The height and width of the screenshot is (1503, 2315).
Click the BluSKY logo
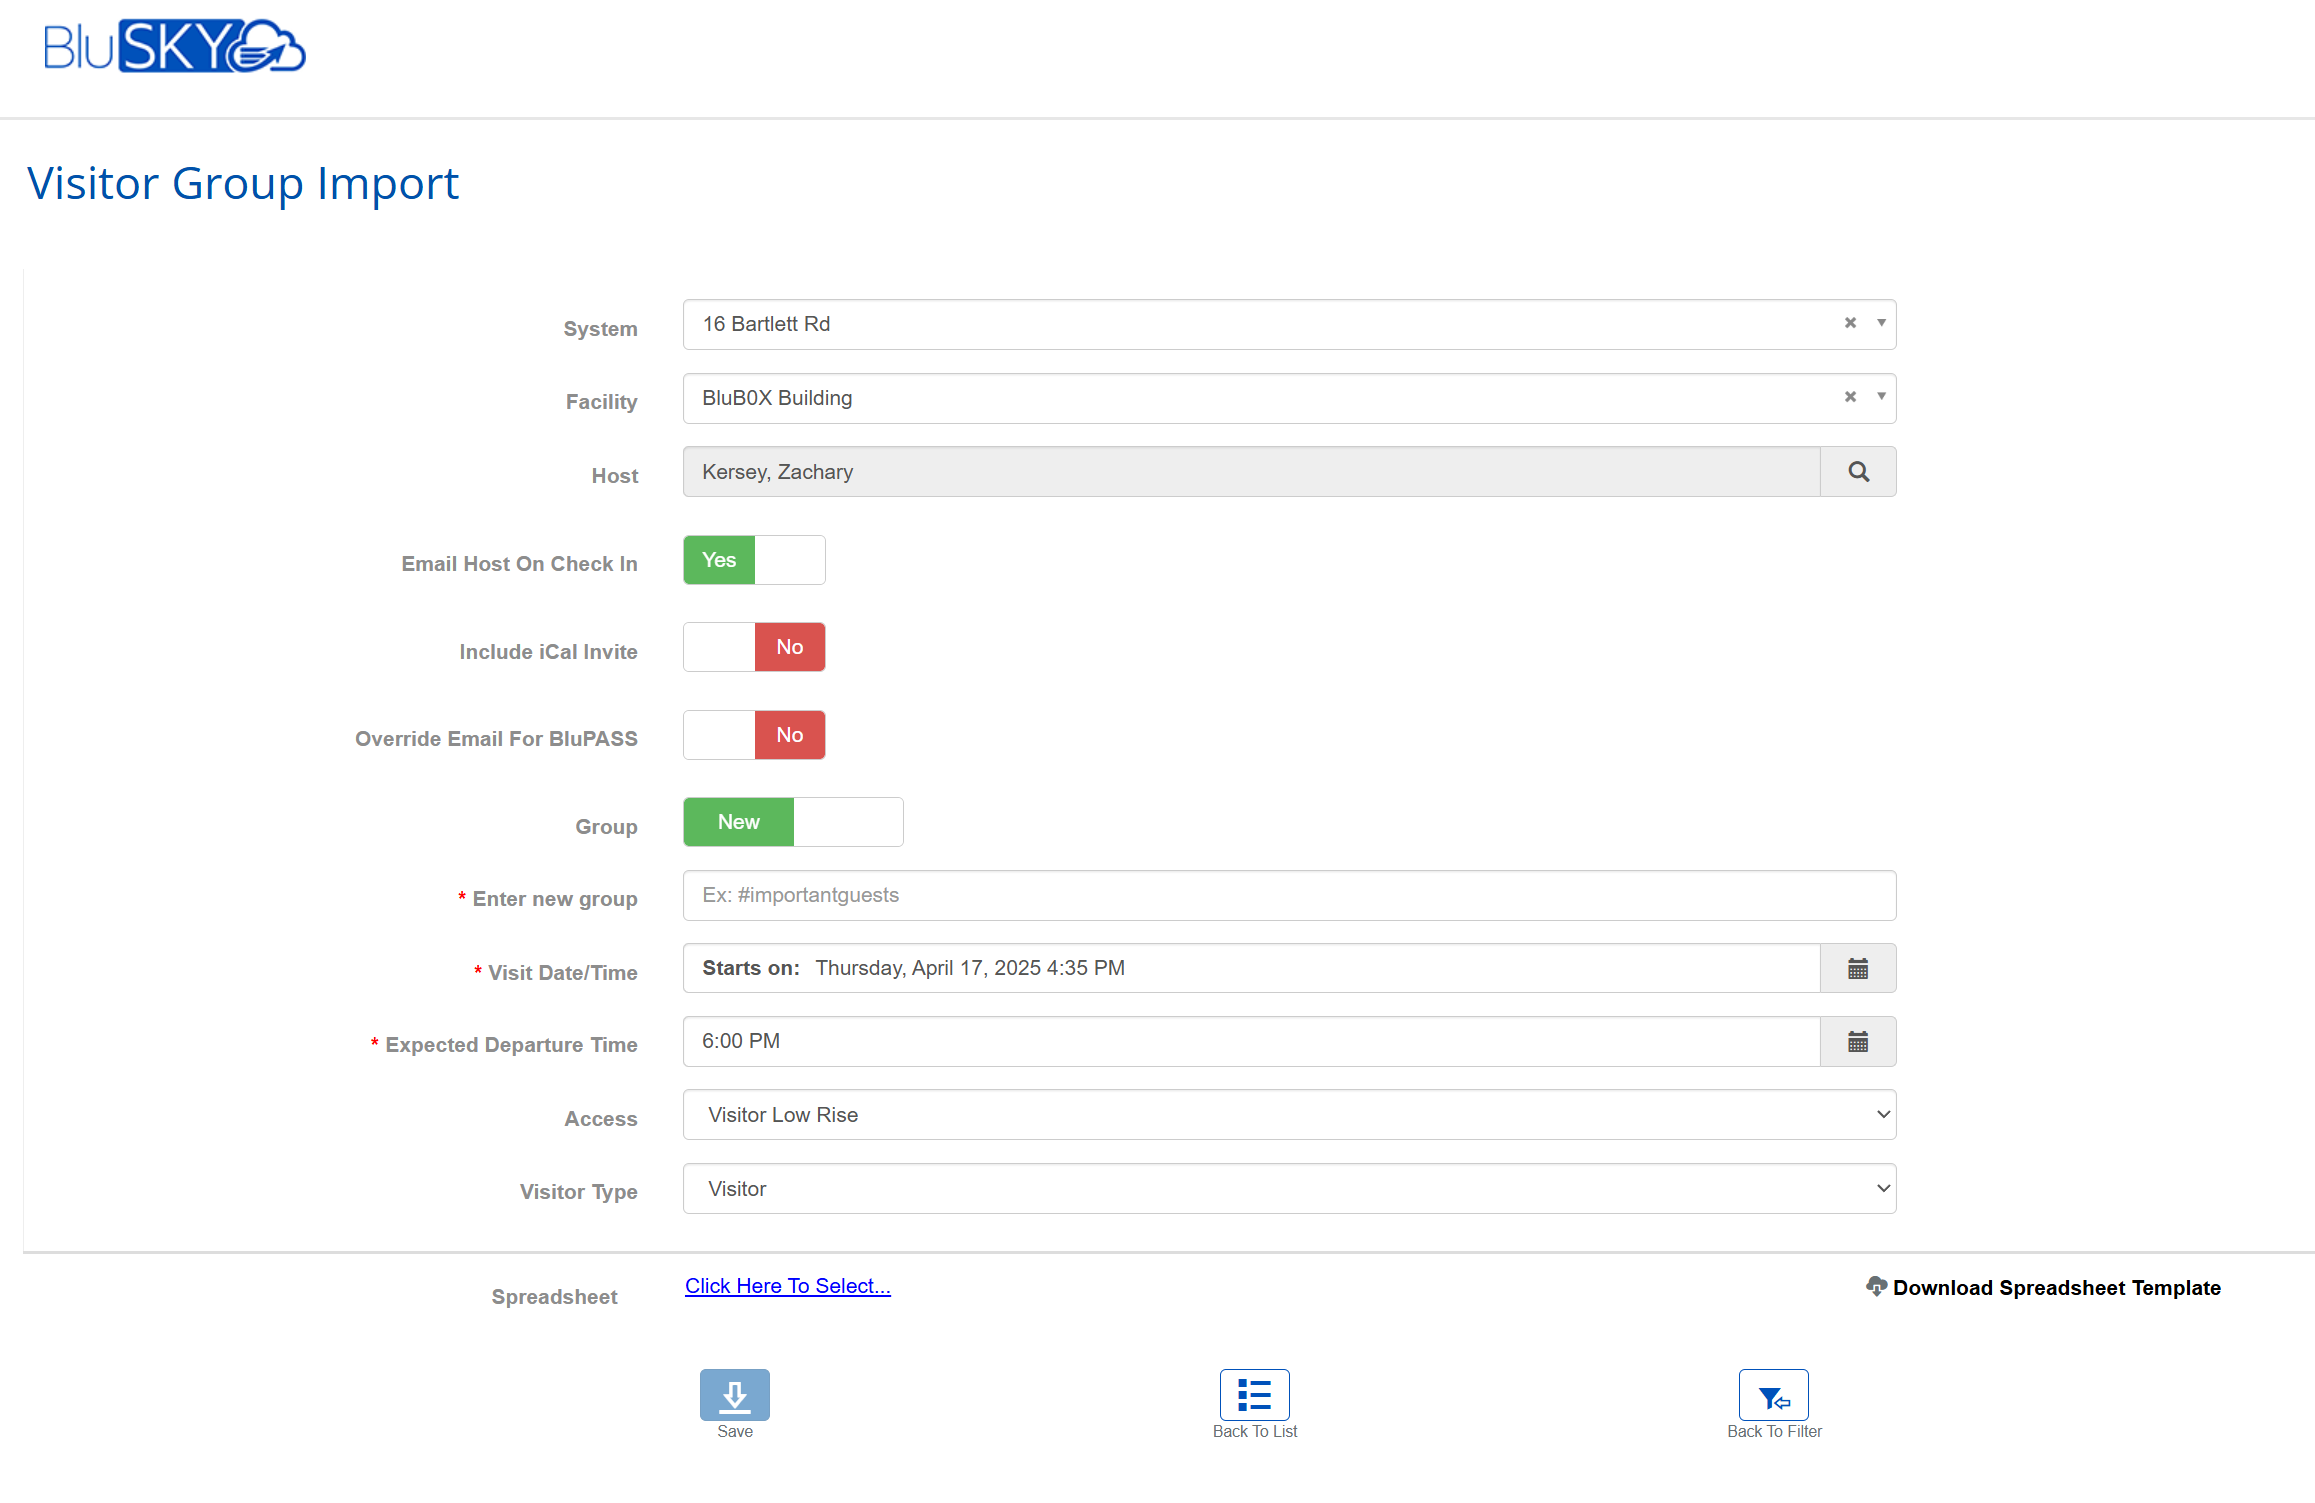[174, 46]
